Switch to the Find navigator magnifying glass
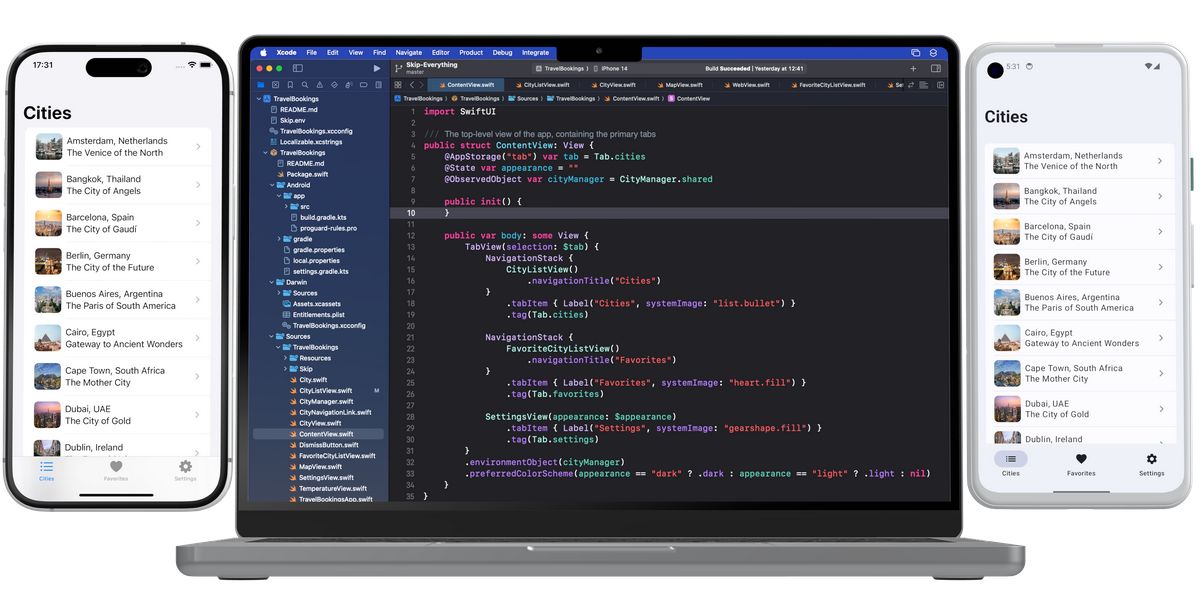The height and width of the screenshot is (610, 1200). coord(305,84)
